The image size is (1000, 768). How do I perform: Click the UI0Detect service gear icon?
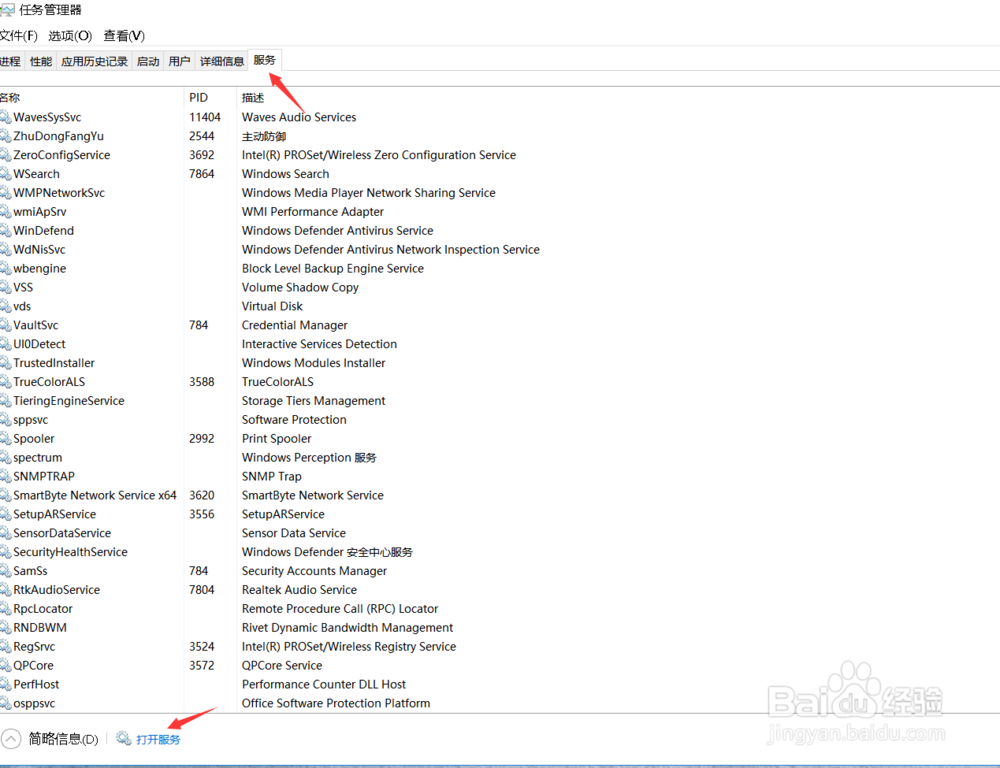[5, 344]
